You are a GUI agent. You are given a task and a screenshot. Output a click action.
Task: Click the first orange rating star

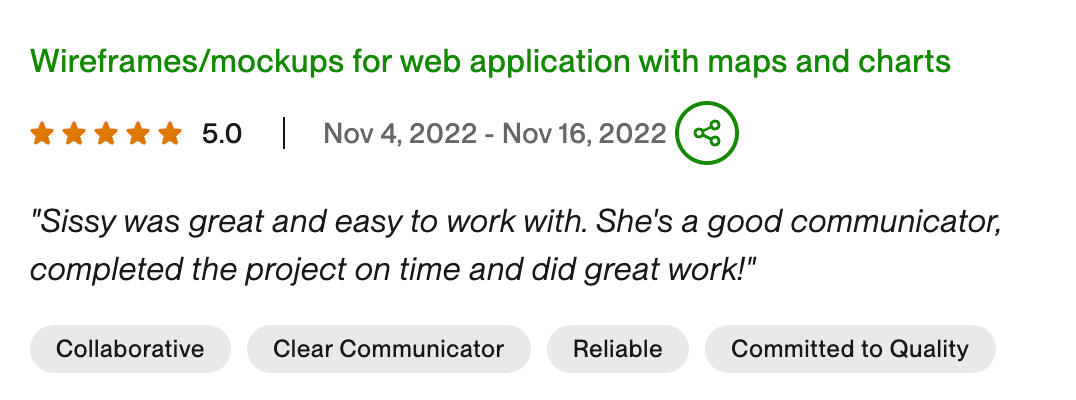pos(41,133)
